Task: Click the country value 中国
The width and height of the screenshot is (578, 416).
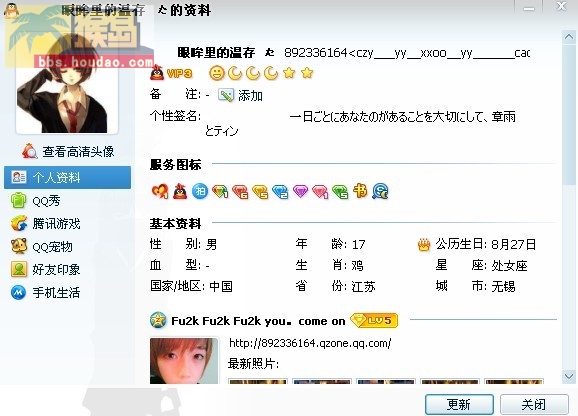Action: pos(221,287)
